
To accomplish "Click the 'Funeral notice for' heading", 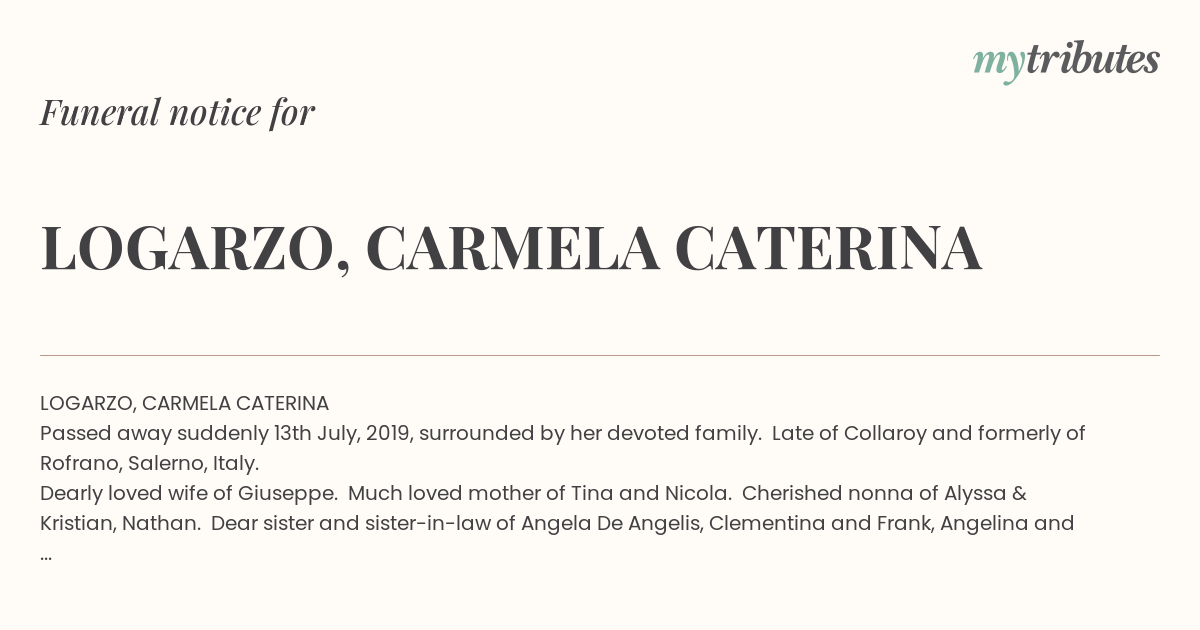I will (x=177, y=112).
